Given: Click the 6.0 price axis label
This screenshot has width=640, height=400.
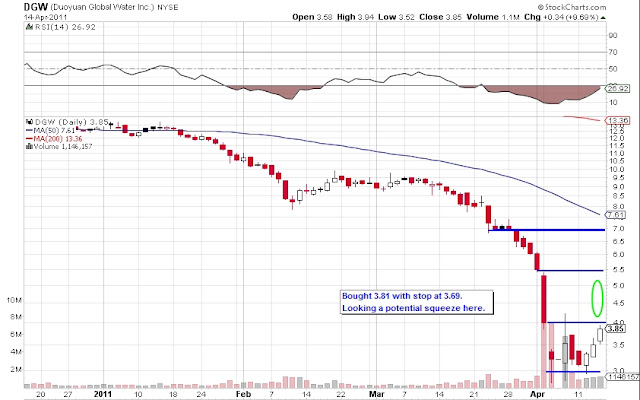Looking at the screenshot, I should pyautogui.click(x=618, y=255).
